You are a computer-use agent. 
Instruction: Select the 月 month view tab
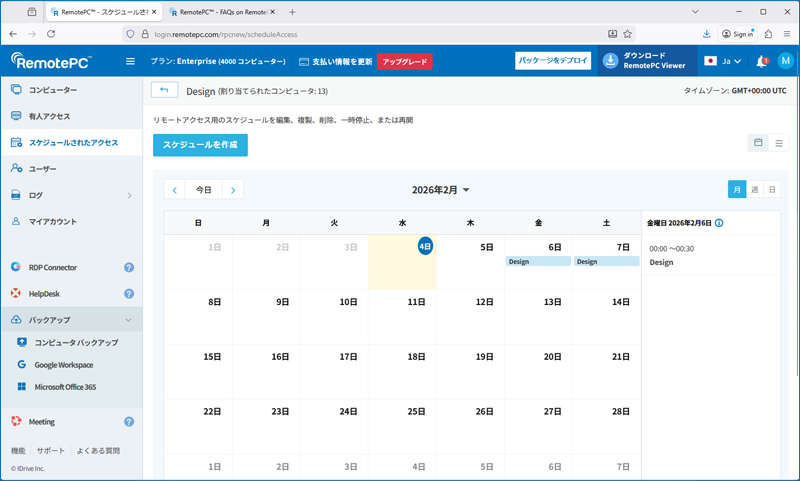pos(737,190)
